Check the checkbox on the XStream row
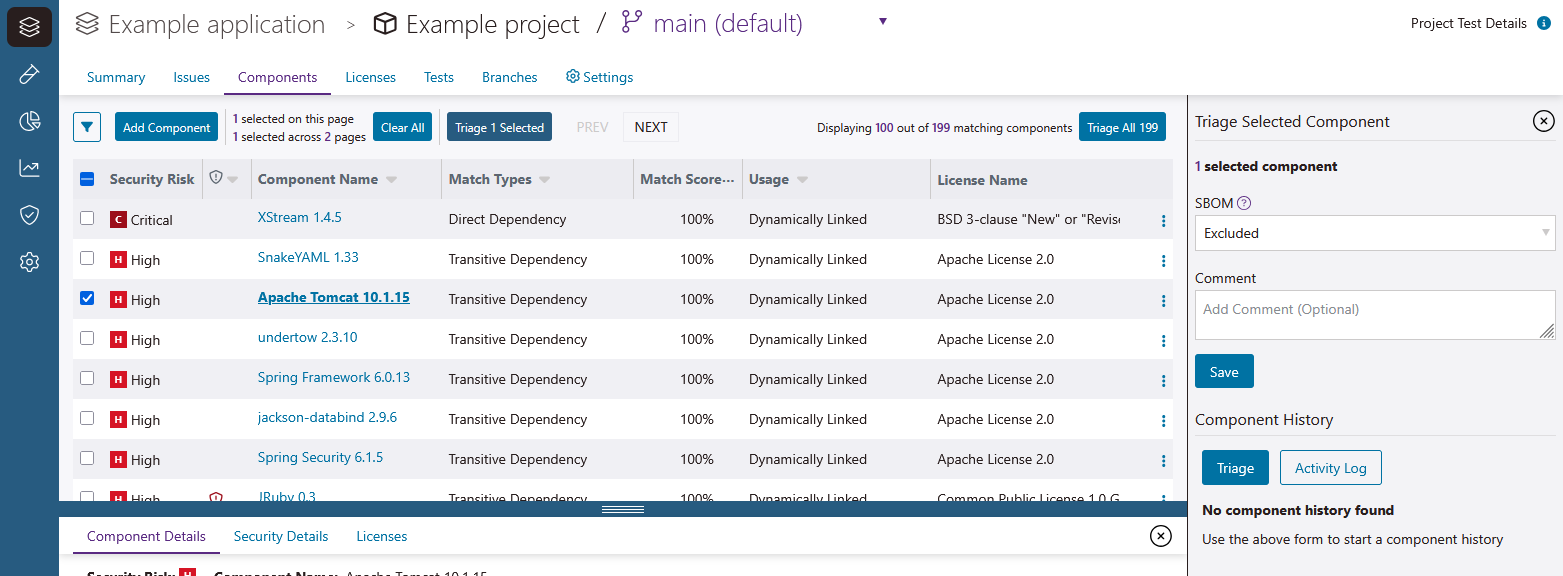Image resolution: width=1563 pixels, height=576 pixels. [86, 218]
